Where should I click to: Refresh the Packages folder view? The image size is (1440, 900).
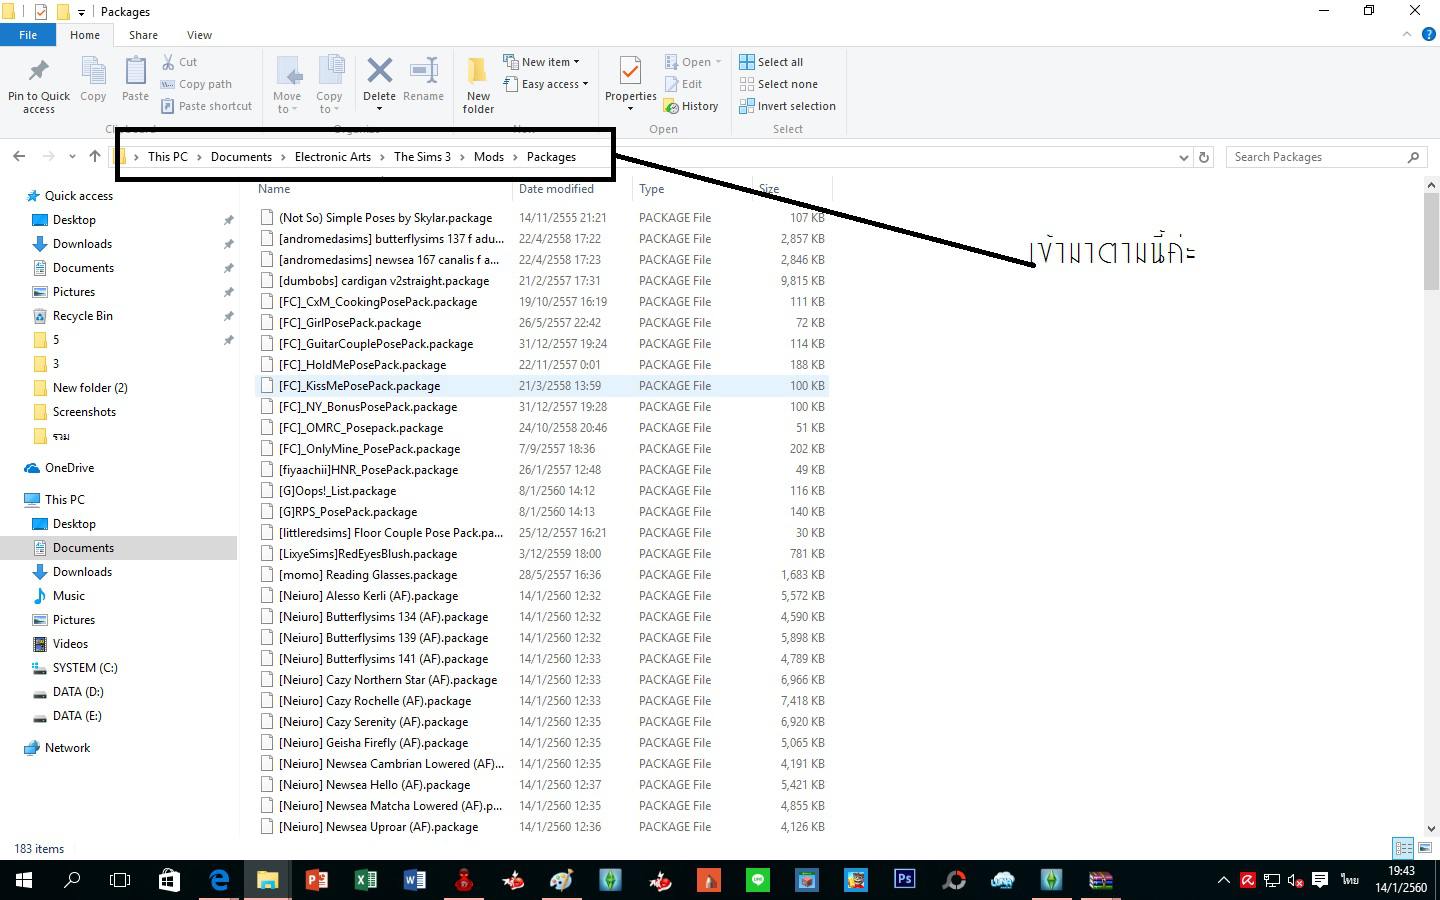pyautogui.click(x=1204, y=157)
